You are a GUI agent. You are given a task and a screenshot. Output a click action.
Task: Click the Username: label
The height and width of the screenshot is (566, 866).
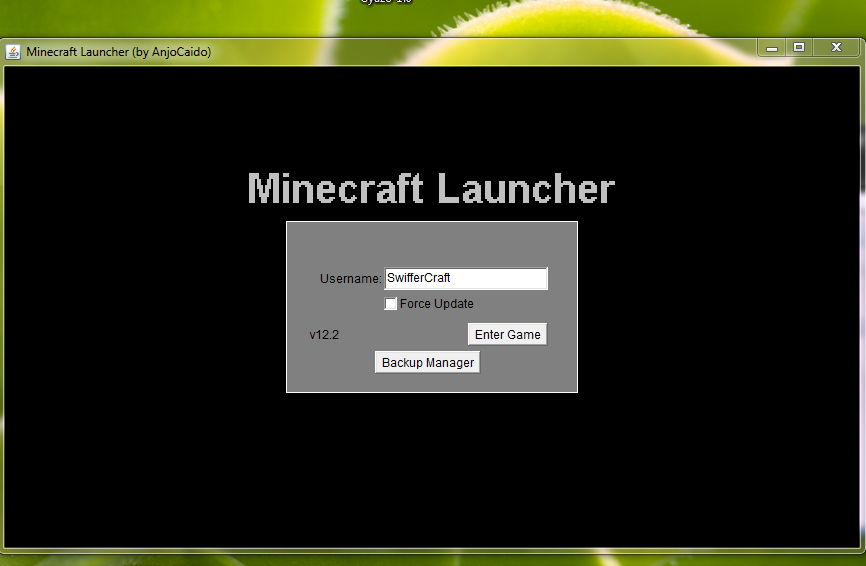[x=351, y=279]
